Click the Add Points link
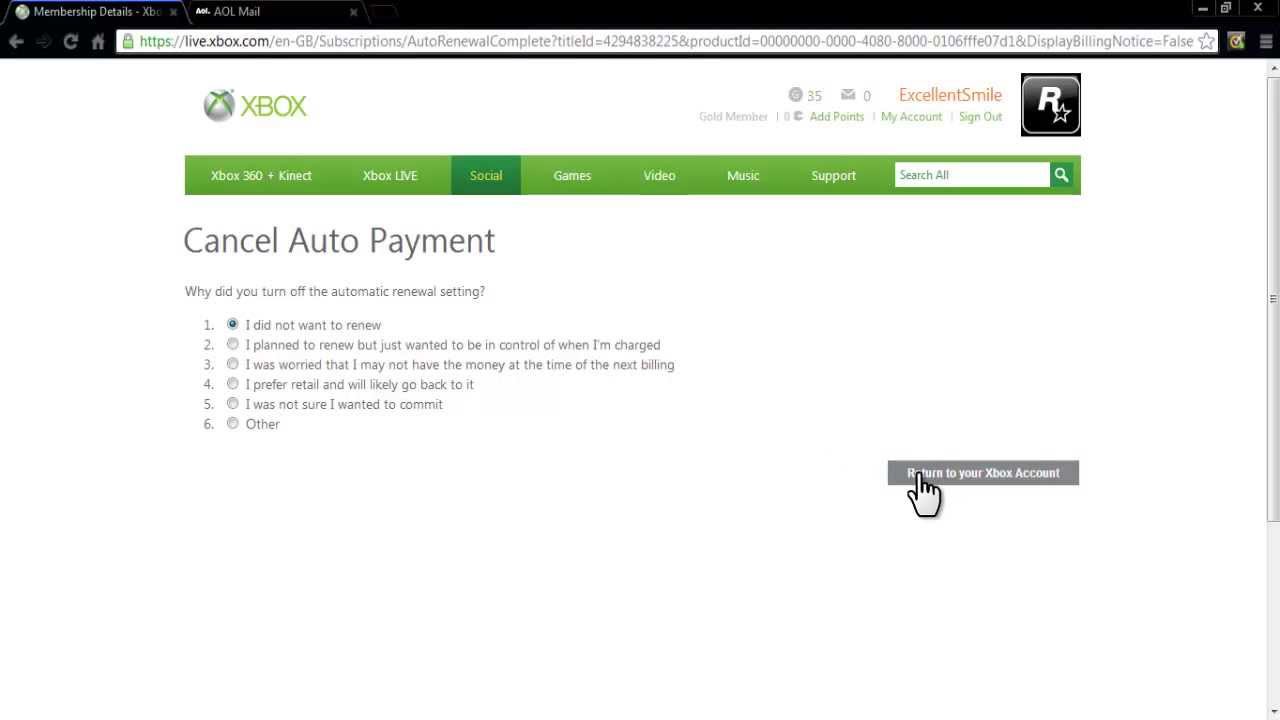 click(837, 117)
